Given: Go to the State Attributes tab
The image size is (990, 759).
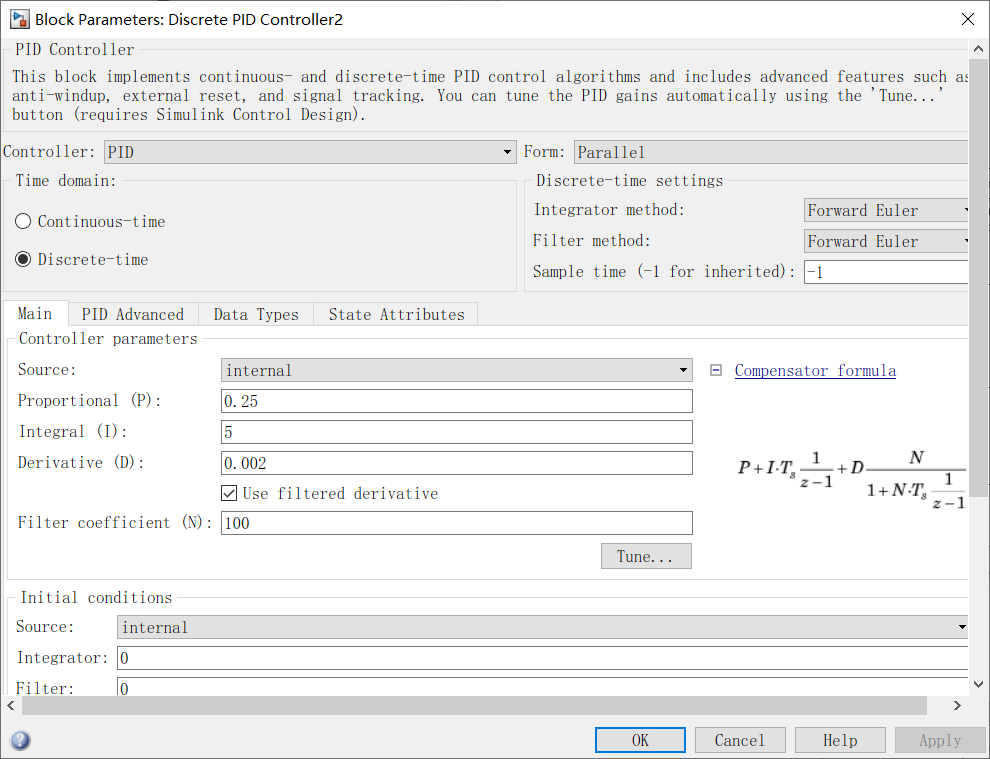Looking at the screenshot, I should click(396, 314).
